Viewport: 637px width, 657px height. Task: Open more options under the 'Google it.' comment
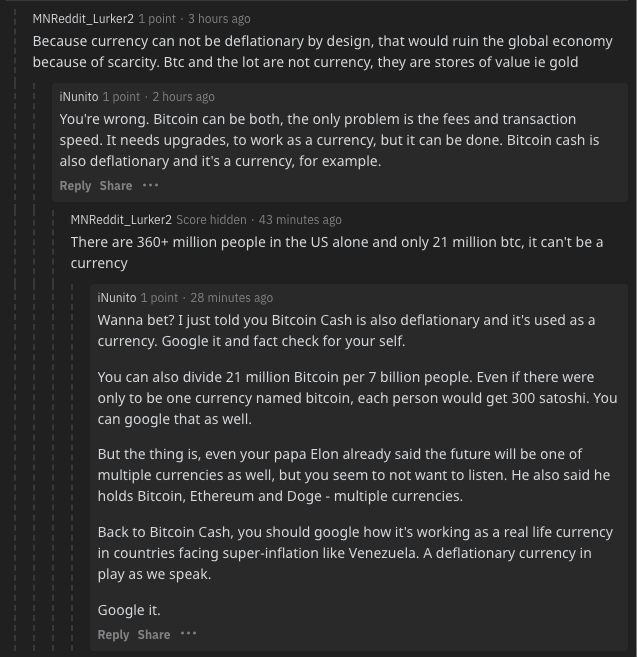pos(188,634)
